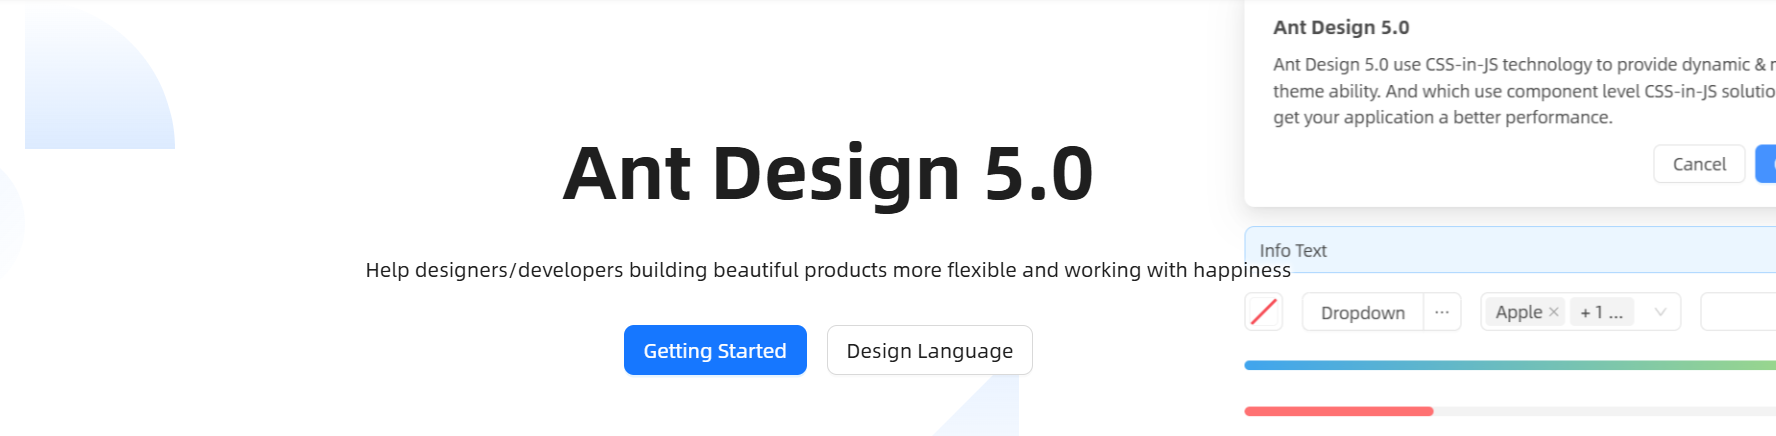This screenshot has width=1776, height=436.
Task: Click the blue confirm button next to Cancel
Action: pos(1766,164)
